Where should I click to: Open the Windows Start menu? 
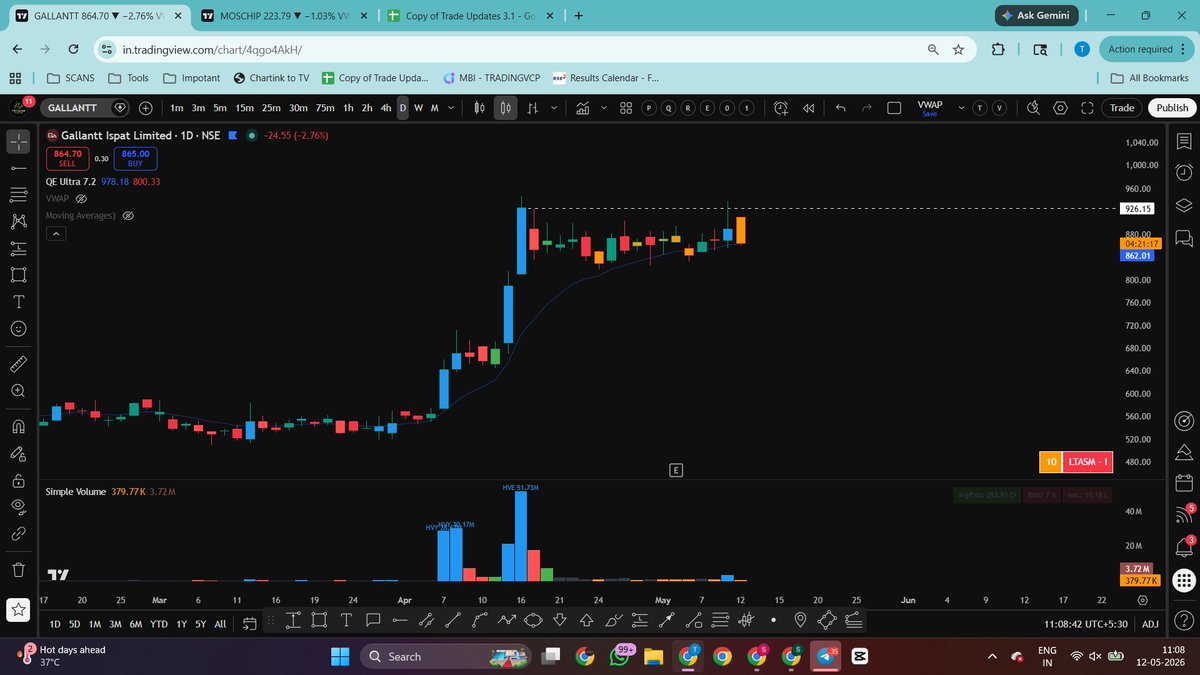click(339, 656)
